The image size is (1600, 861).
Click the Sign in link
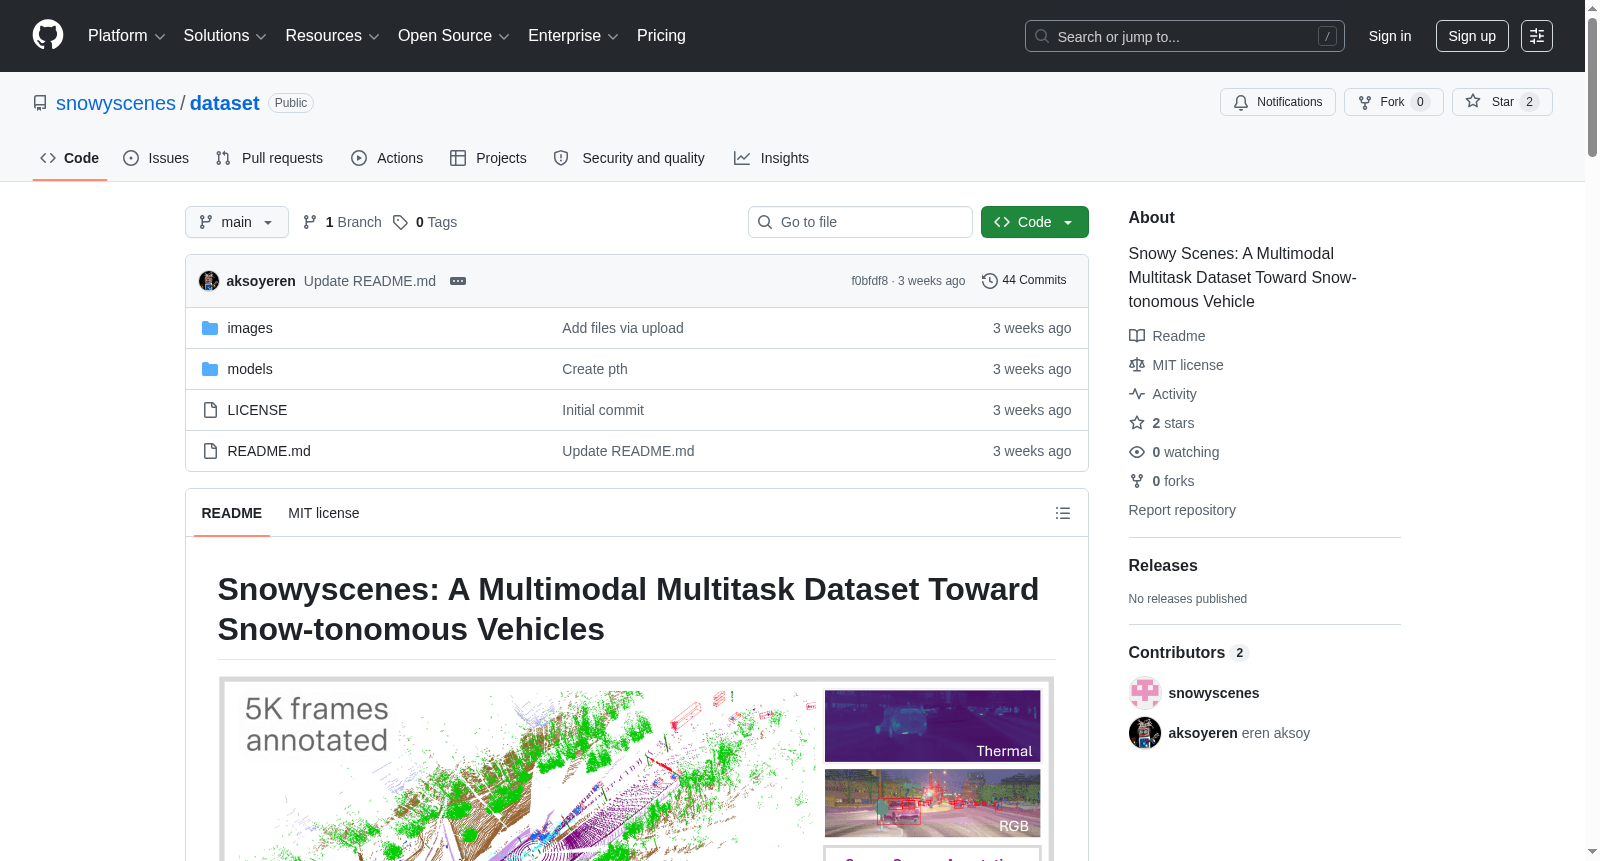click(x=1390, y=36)
